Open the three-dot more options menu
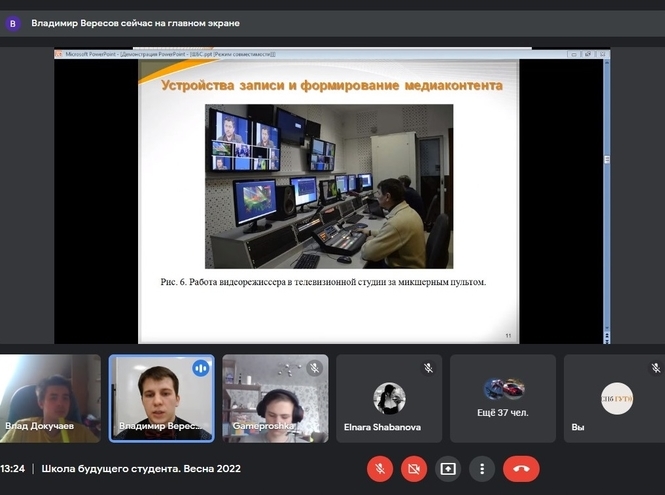The image size is (665, 495). point(482,468)
